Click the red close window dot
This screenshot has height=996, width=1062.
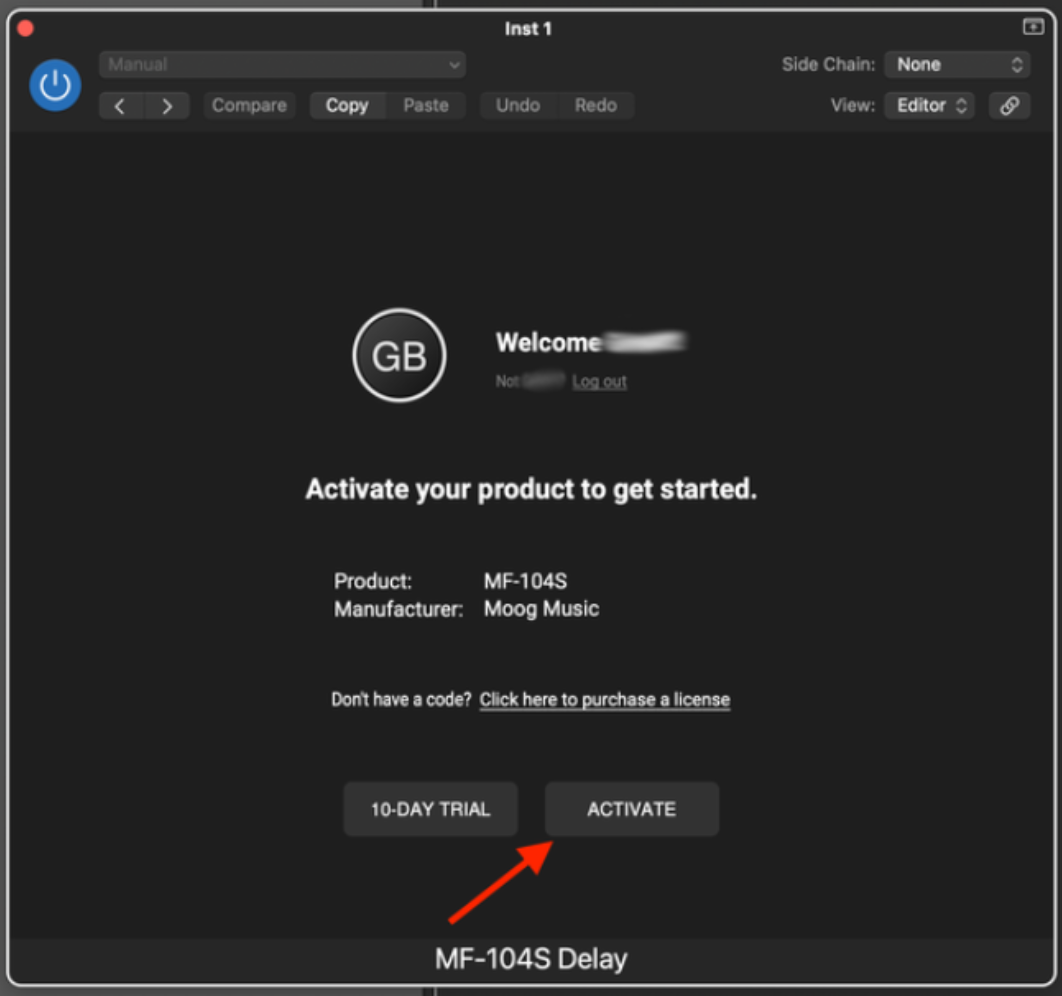[x=25, y=28]
